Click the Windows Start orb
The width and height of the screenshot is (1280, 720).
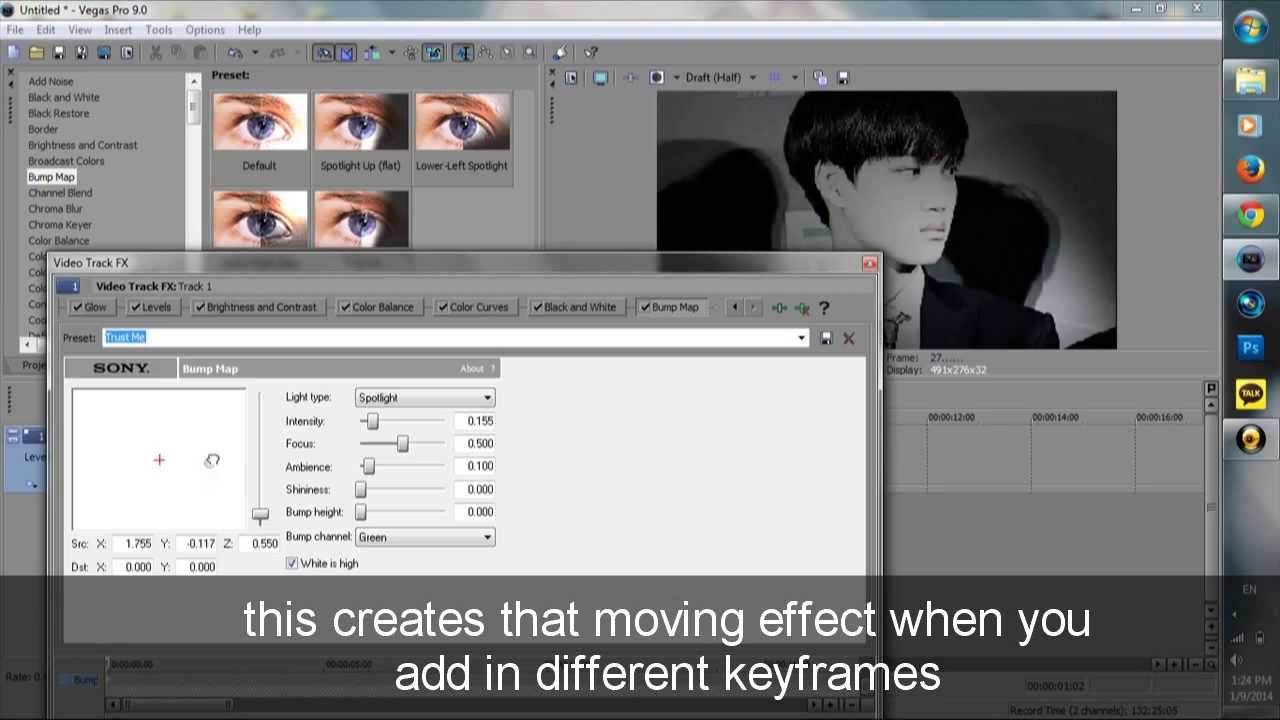click(1250, 28)
